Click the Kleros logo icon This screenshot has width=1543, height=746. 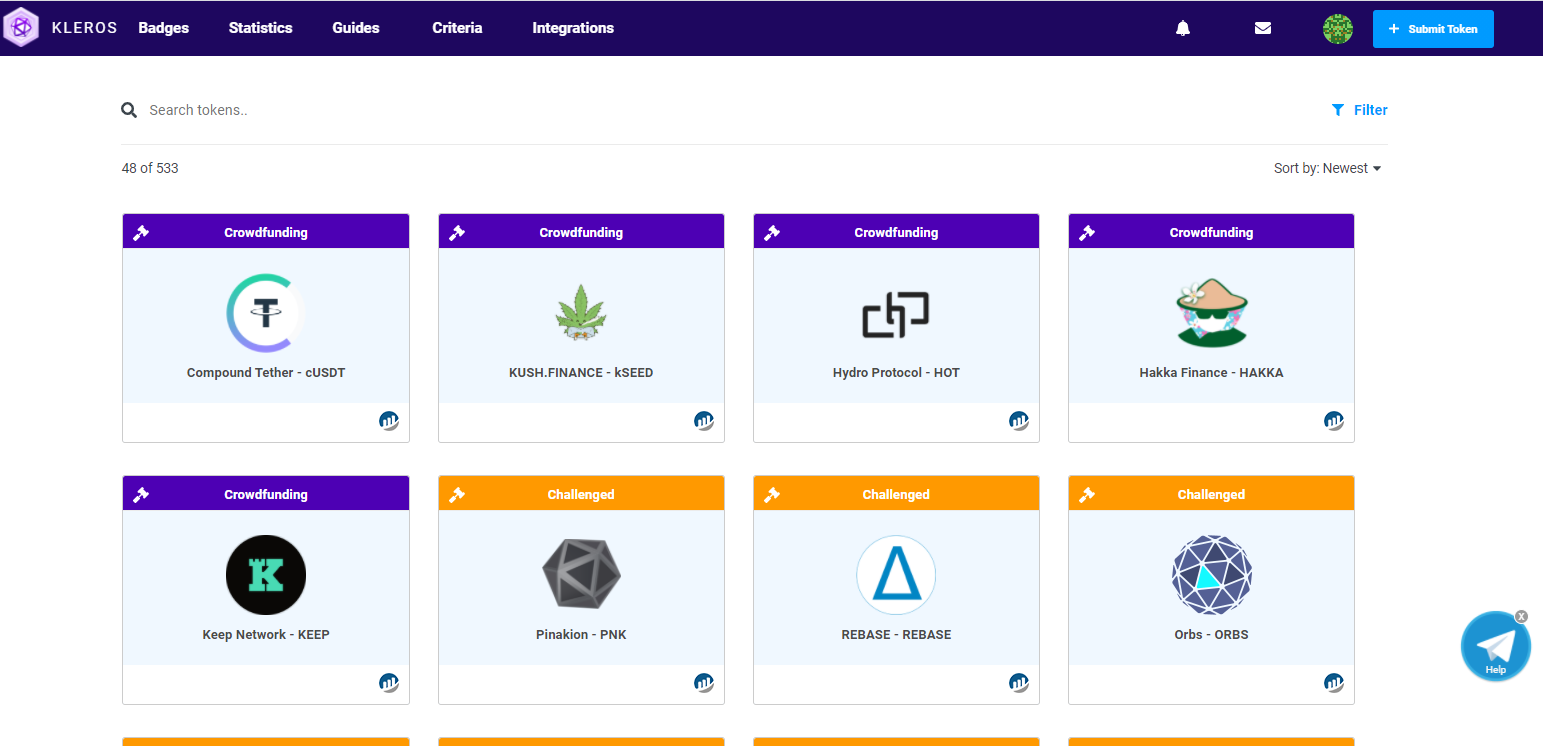click(21, 27)
